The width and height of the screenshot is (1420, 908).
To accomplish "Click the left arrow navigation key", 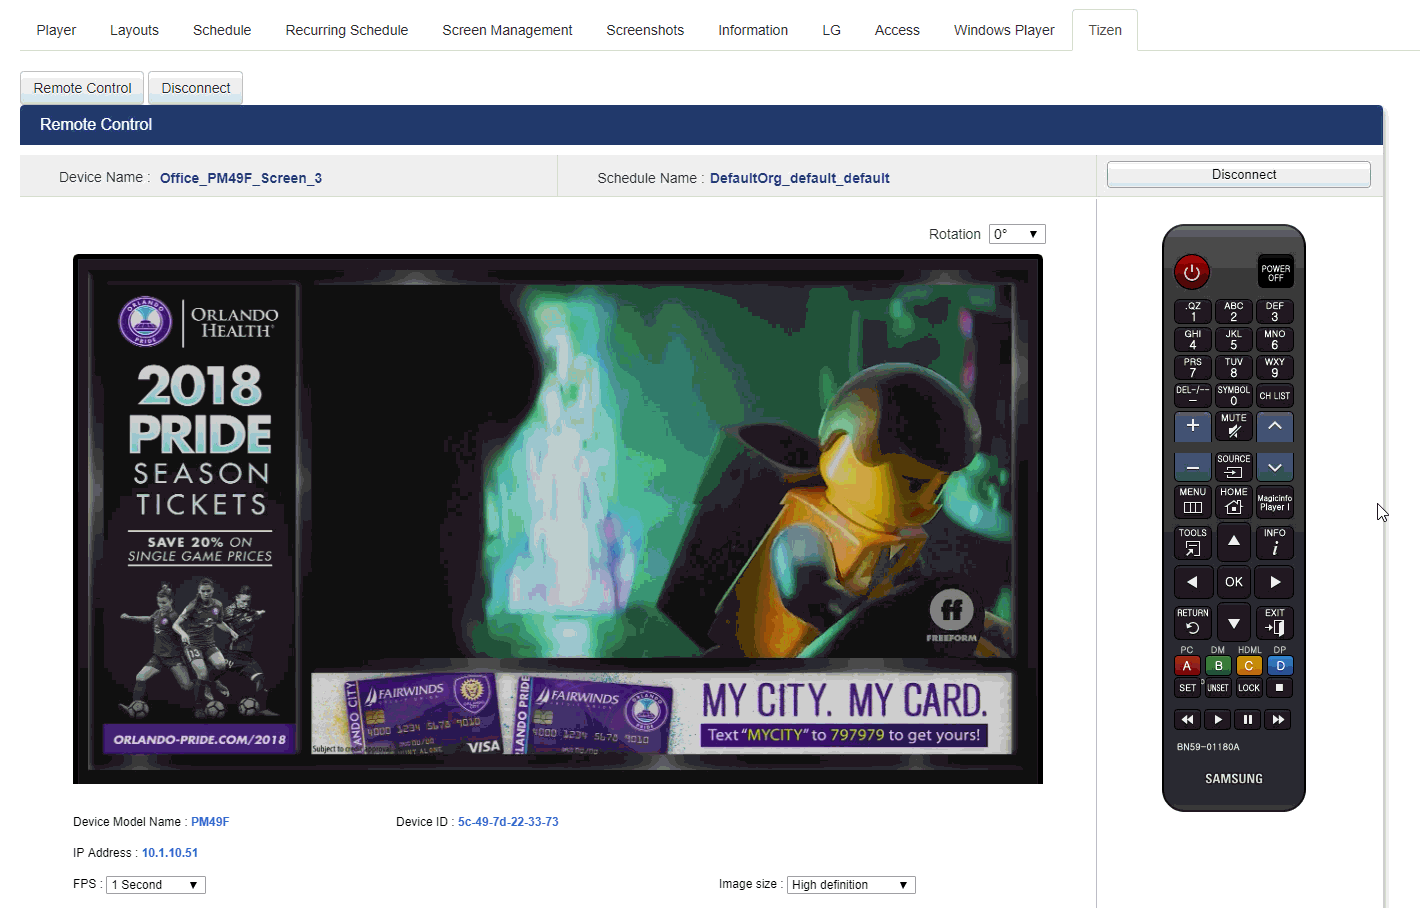I will [1193, 582].
